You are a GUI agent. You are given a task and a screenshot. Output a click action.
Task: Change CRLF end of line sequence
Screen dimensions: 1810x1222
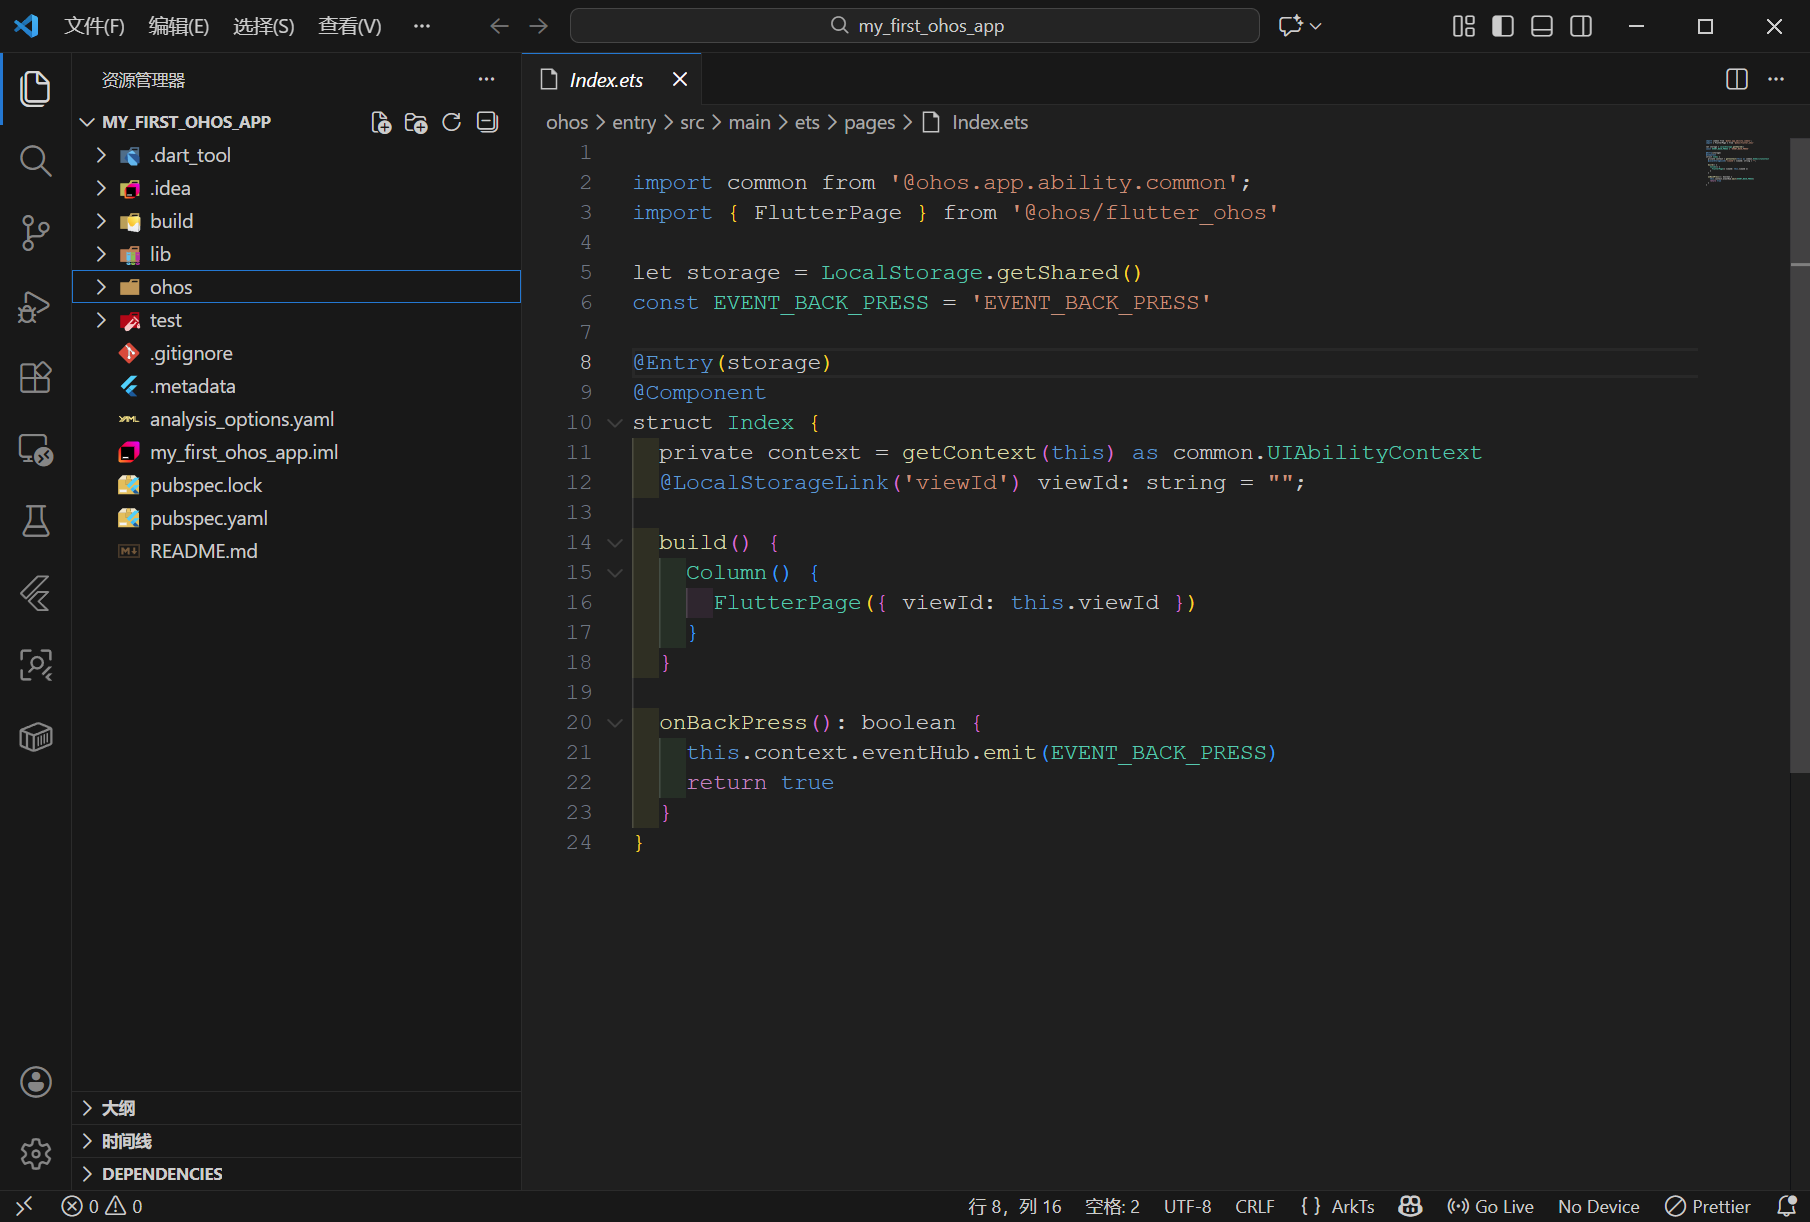[1255, 1206]
